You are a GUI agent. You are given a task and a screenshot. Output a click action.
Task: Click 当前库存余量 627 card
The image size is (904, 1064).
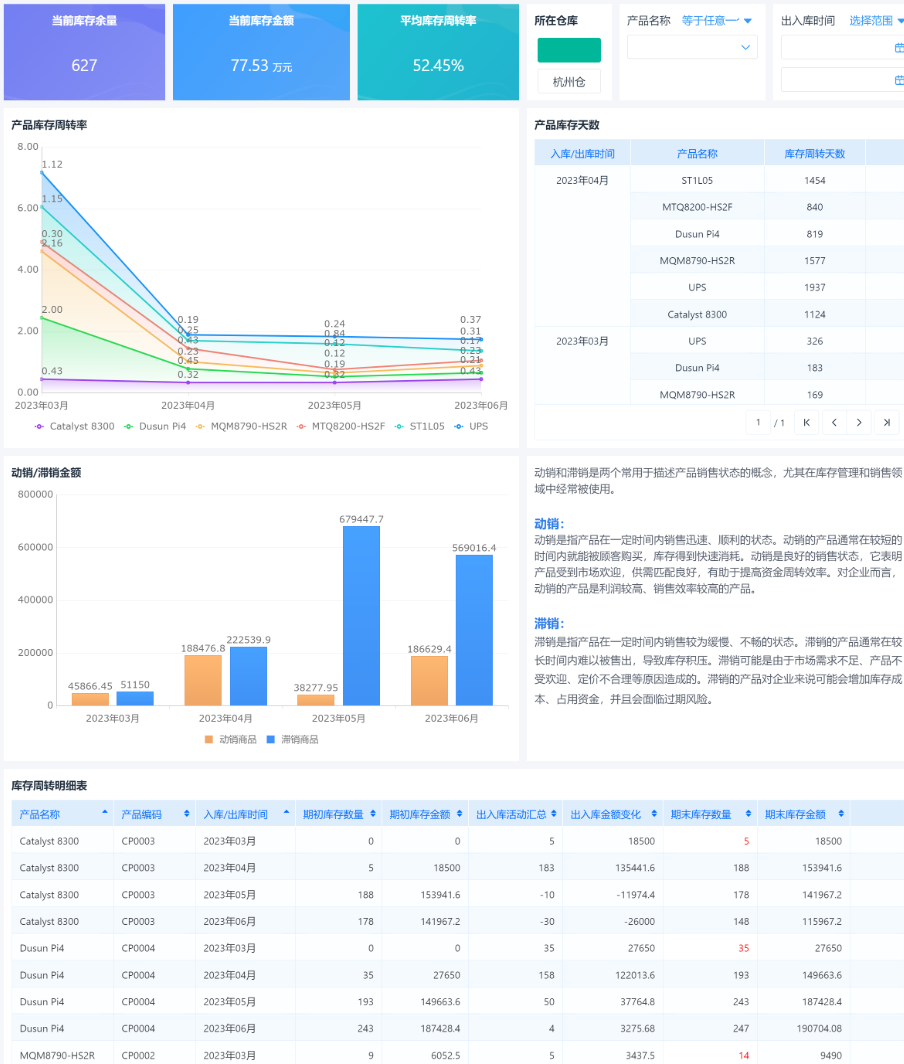[x=84, y=52]
